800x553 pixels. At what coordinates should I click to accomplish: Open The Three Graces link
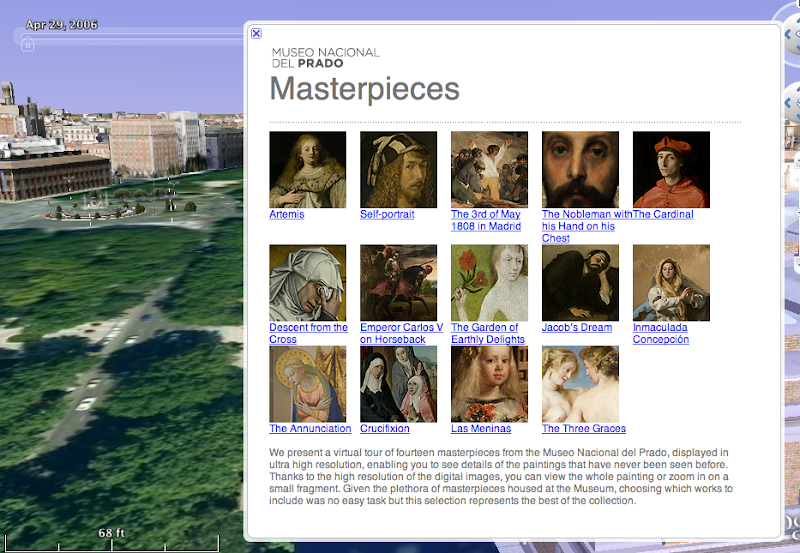pos(584,429)
